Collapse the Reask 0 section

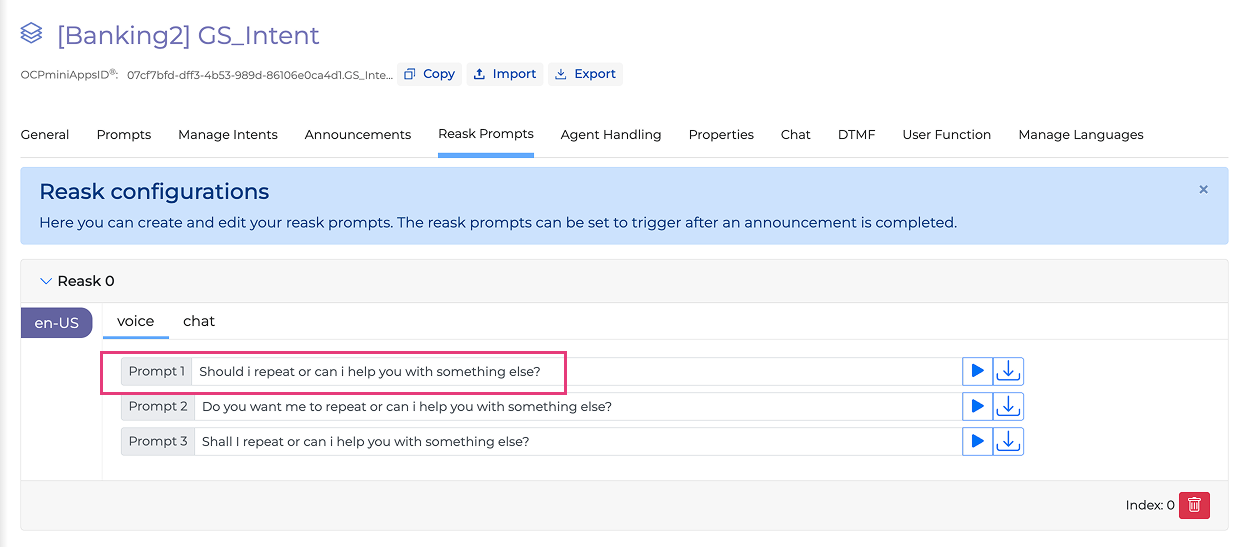click(x=45, y=281)
